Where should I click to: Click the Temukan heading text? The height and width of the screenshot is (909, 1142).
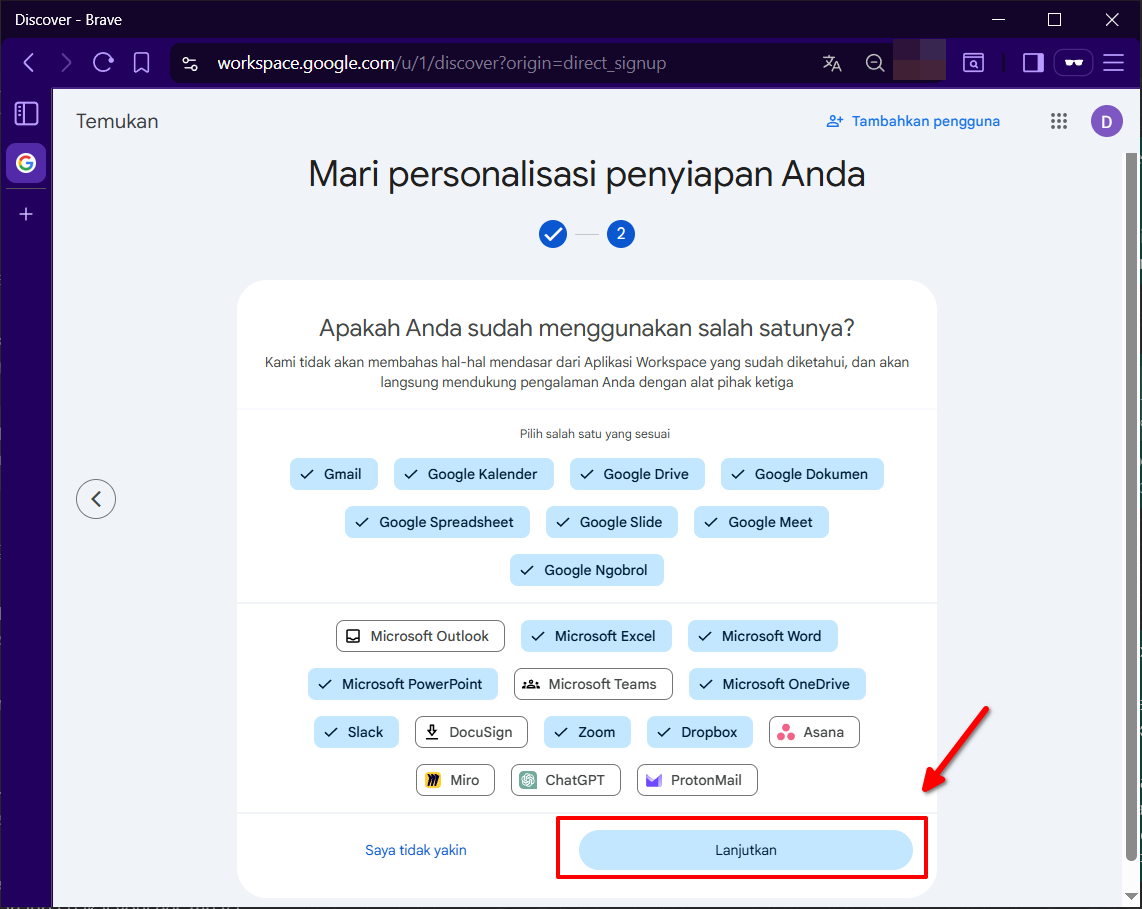coord(117,121)
